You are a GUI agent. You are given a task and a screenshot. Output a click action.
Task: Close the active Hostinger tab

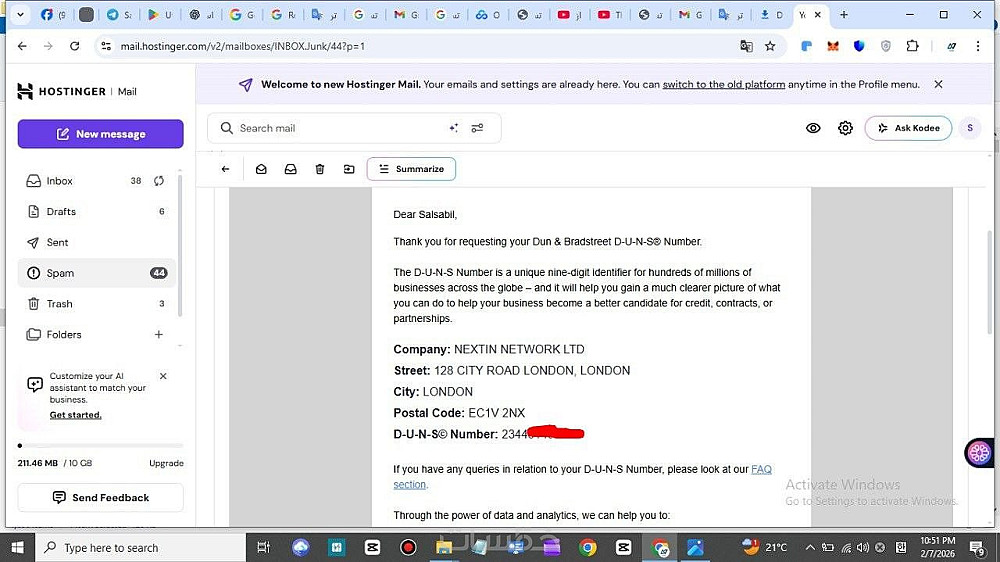coord(818,14)
